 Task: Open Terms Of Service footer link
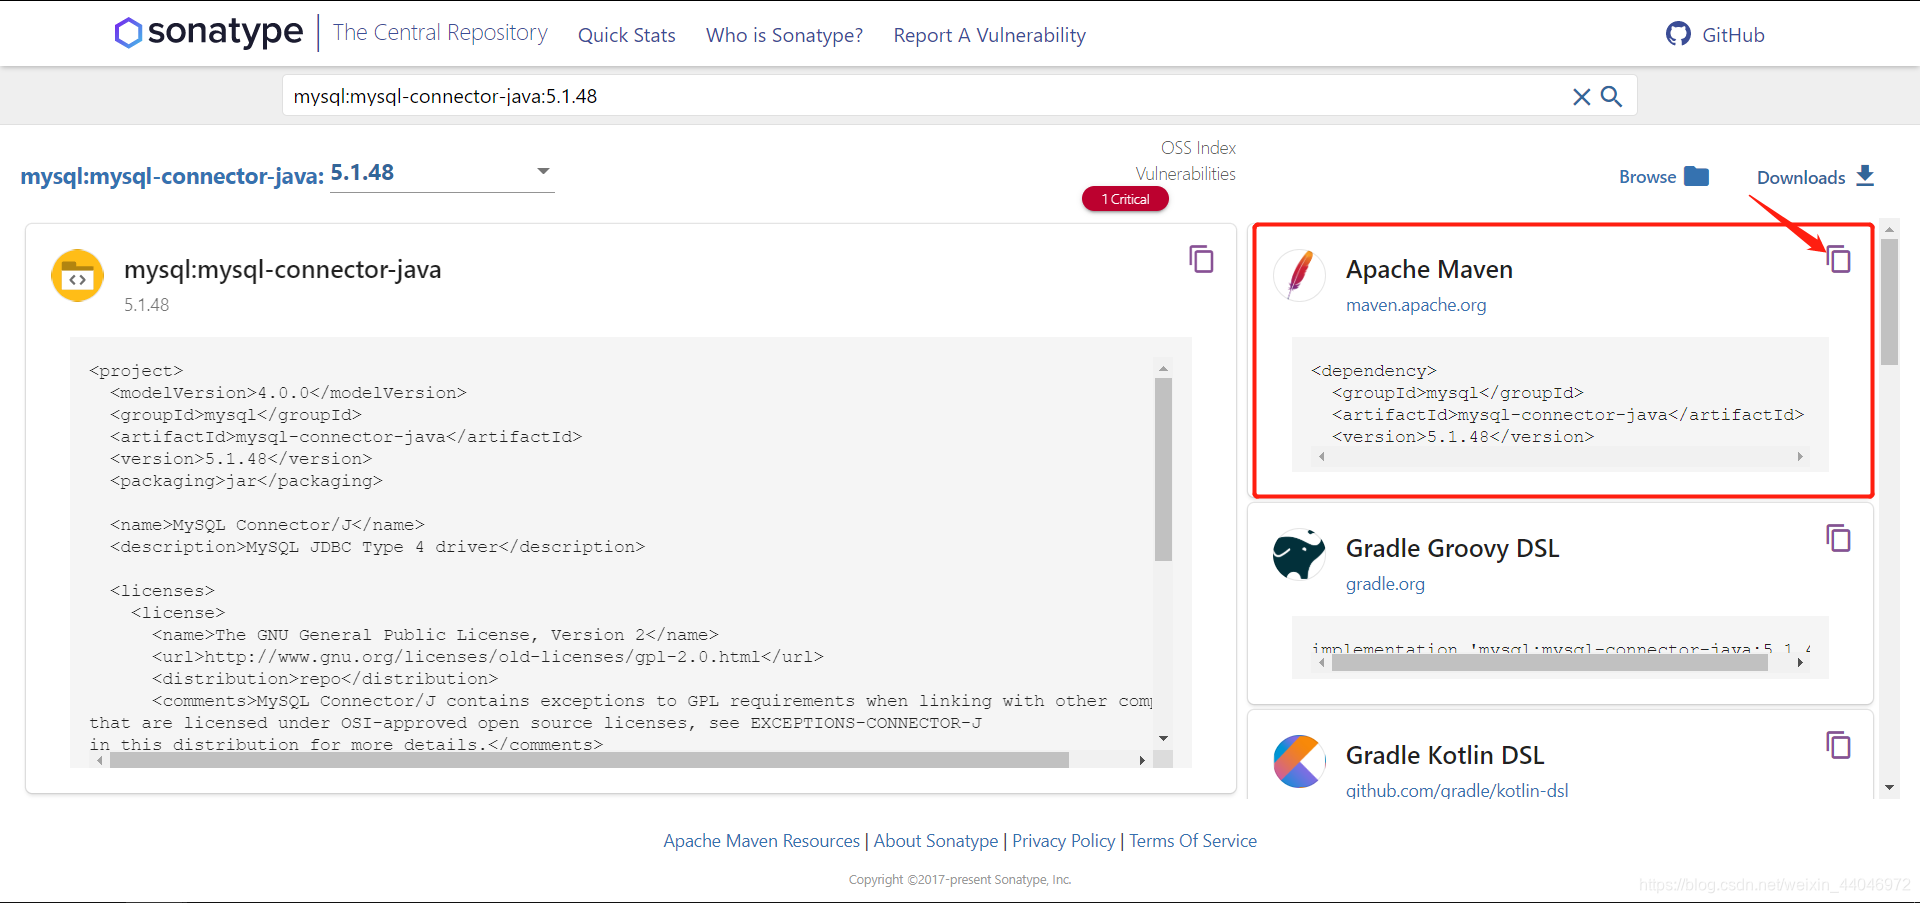1193,841
